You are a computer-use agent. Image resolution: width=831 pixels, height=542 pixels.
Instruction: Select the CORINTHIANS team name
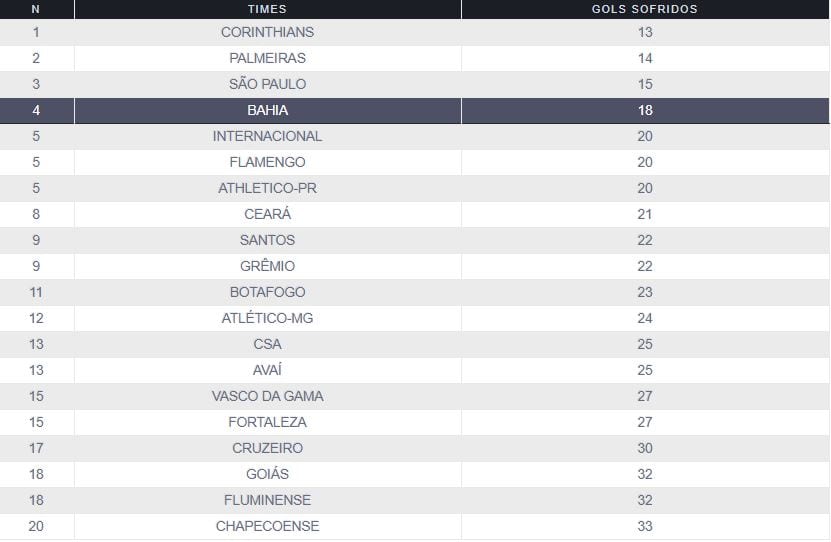pyautogui.click(x=267, y=32)
